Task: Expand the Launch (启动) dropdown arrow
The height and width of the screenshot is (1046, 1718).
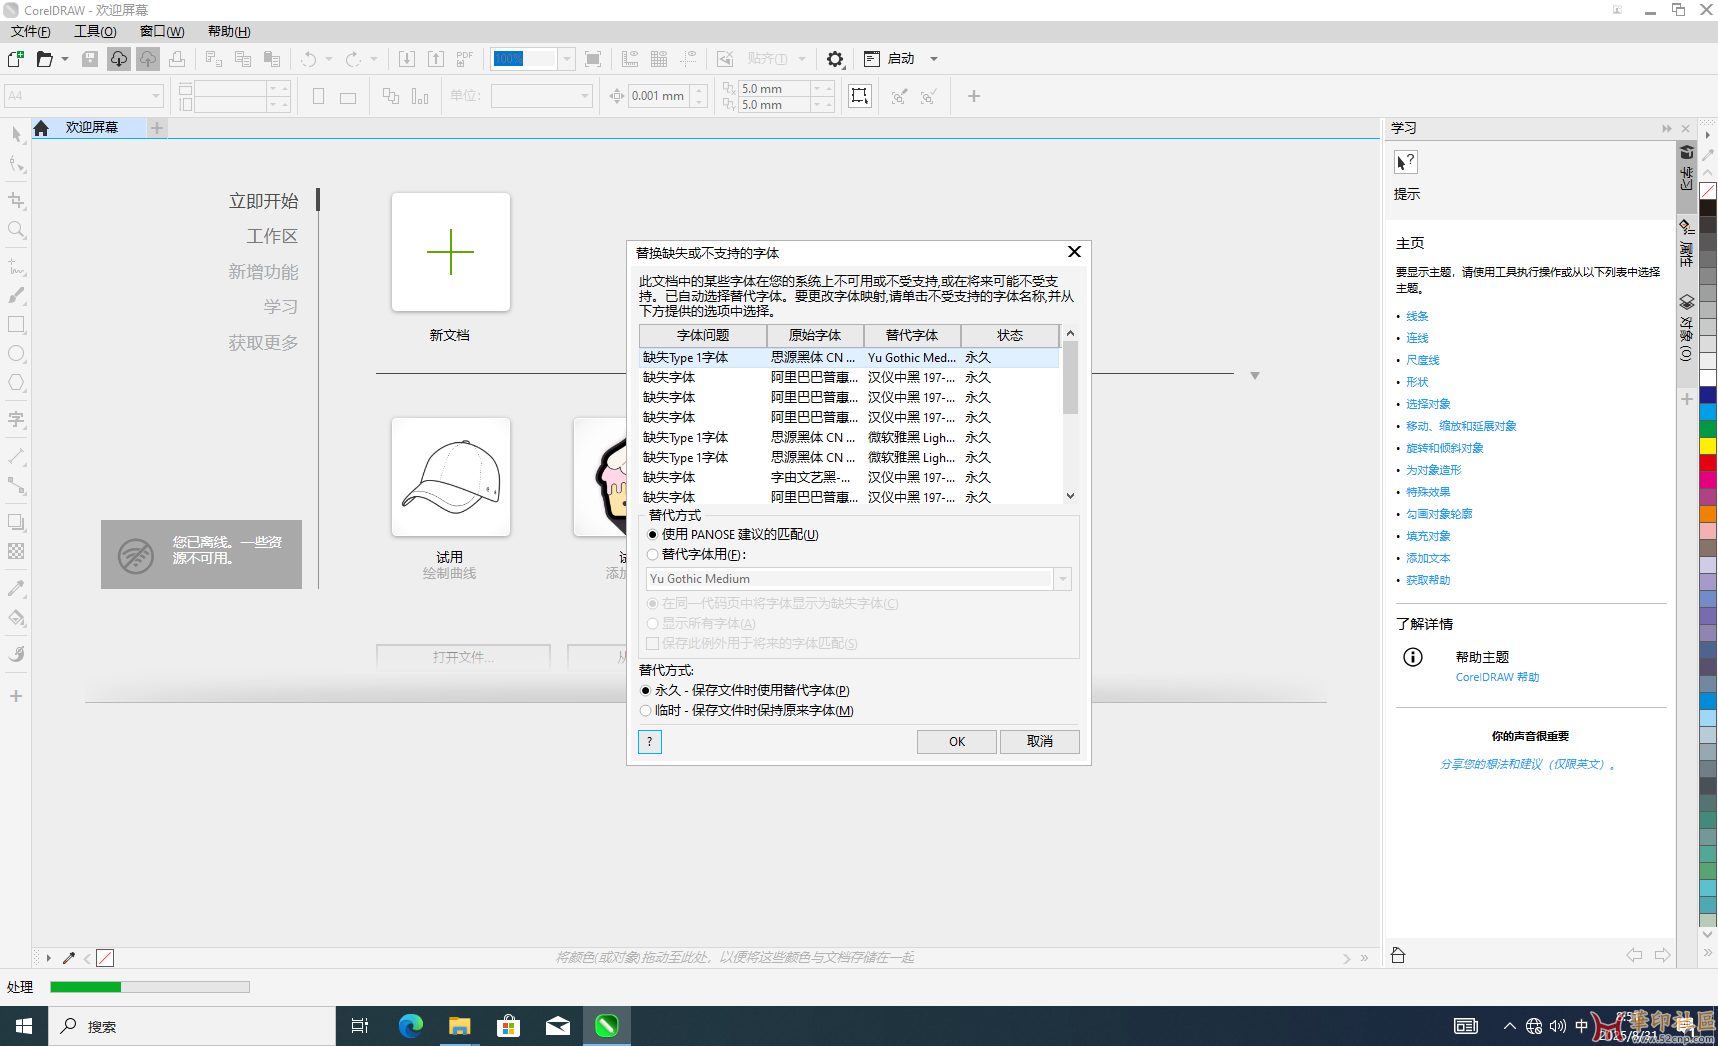Action: pyautogui.click(x=934, y=59)
